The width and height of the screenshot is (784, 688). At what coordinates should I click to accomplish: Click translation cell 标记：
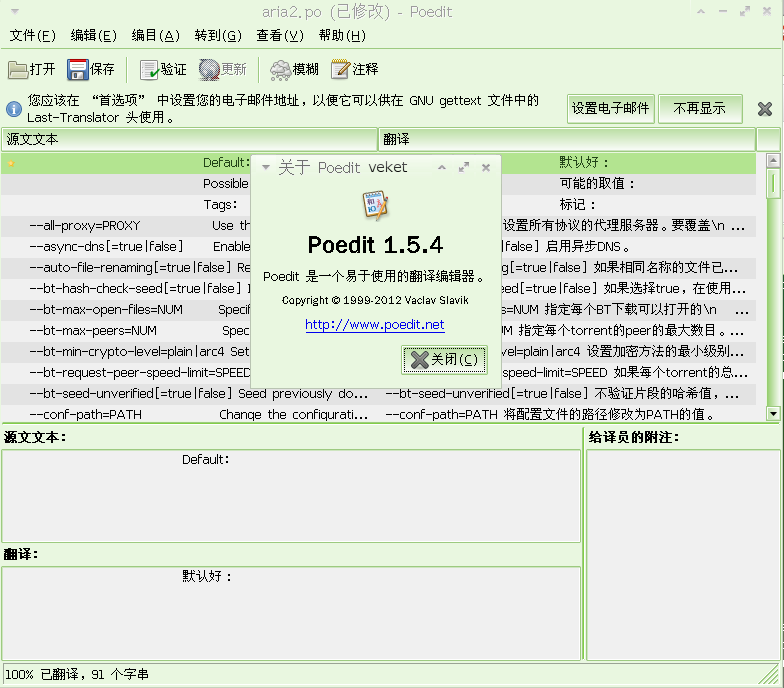[x=578, y=205]
